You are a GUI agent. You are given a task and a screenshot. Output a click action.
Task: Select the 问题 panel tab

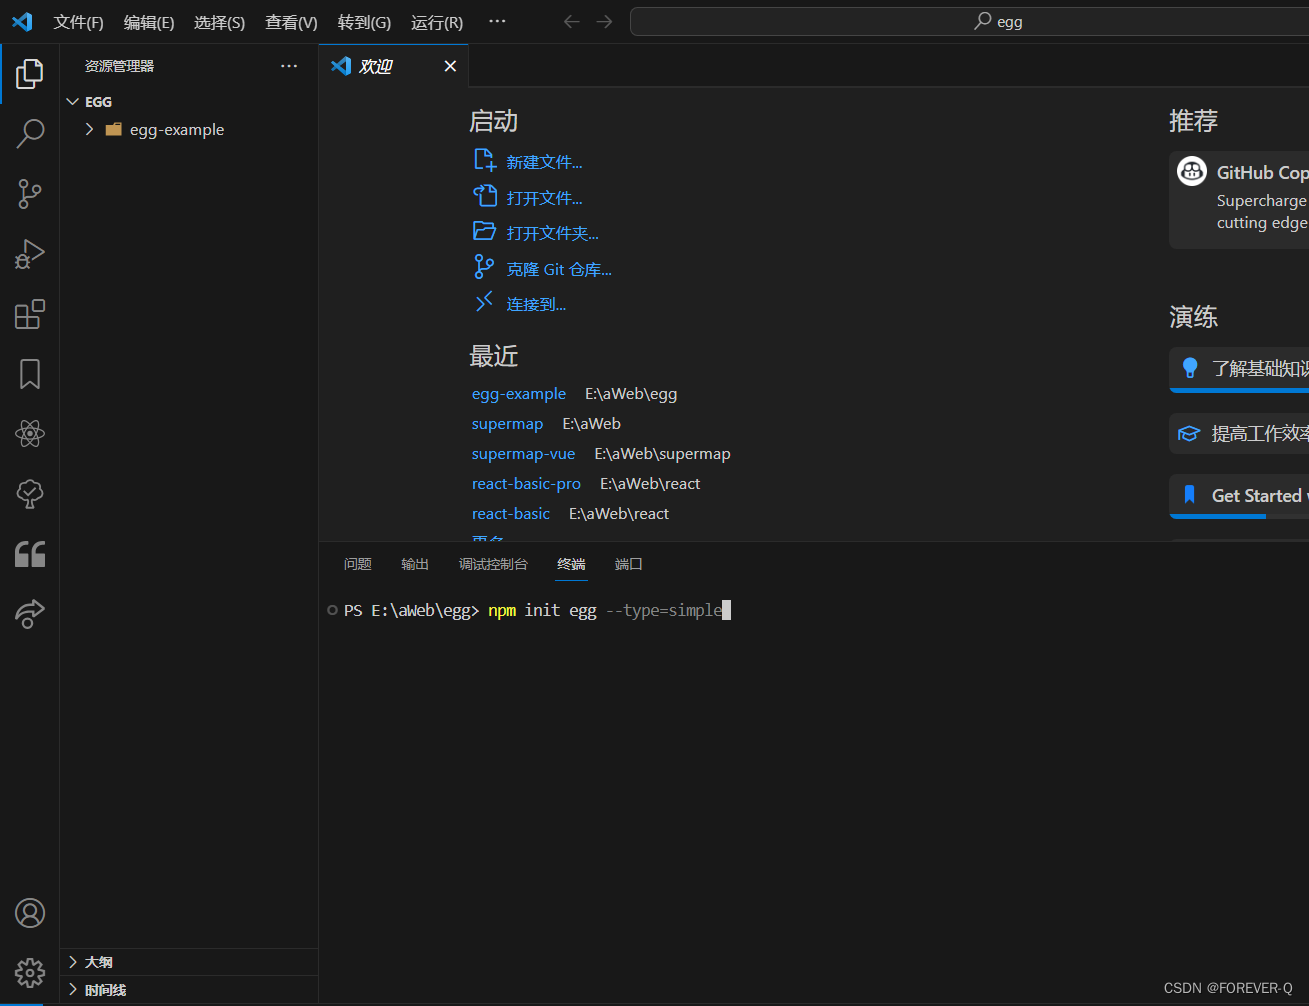coord(357,563)
